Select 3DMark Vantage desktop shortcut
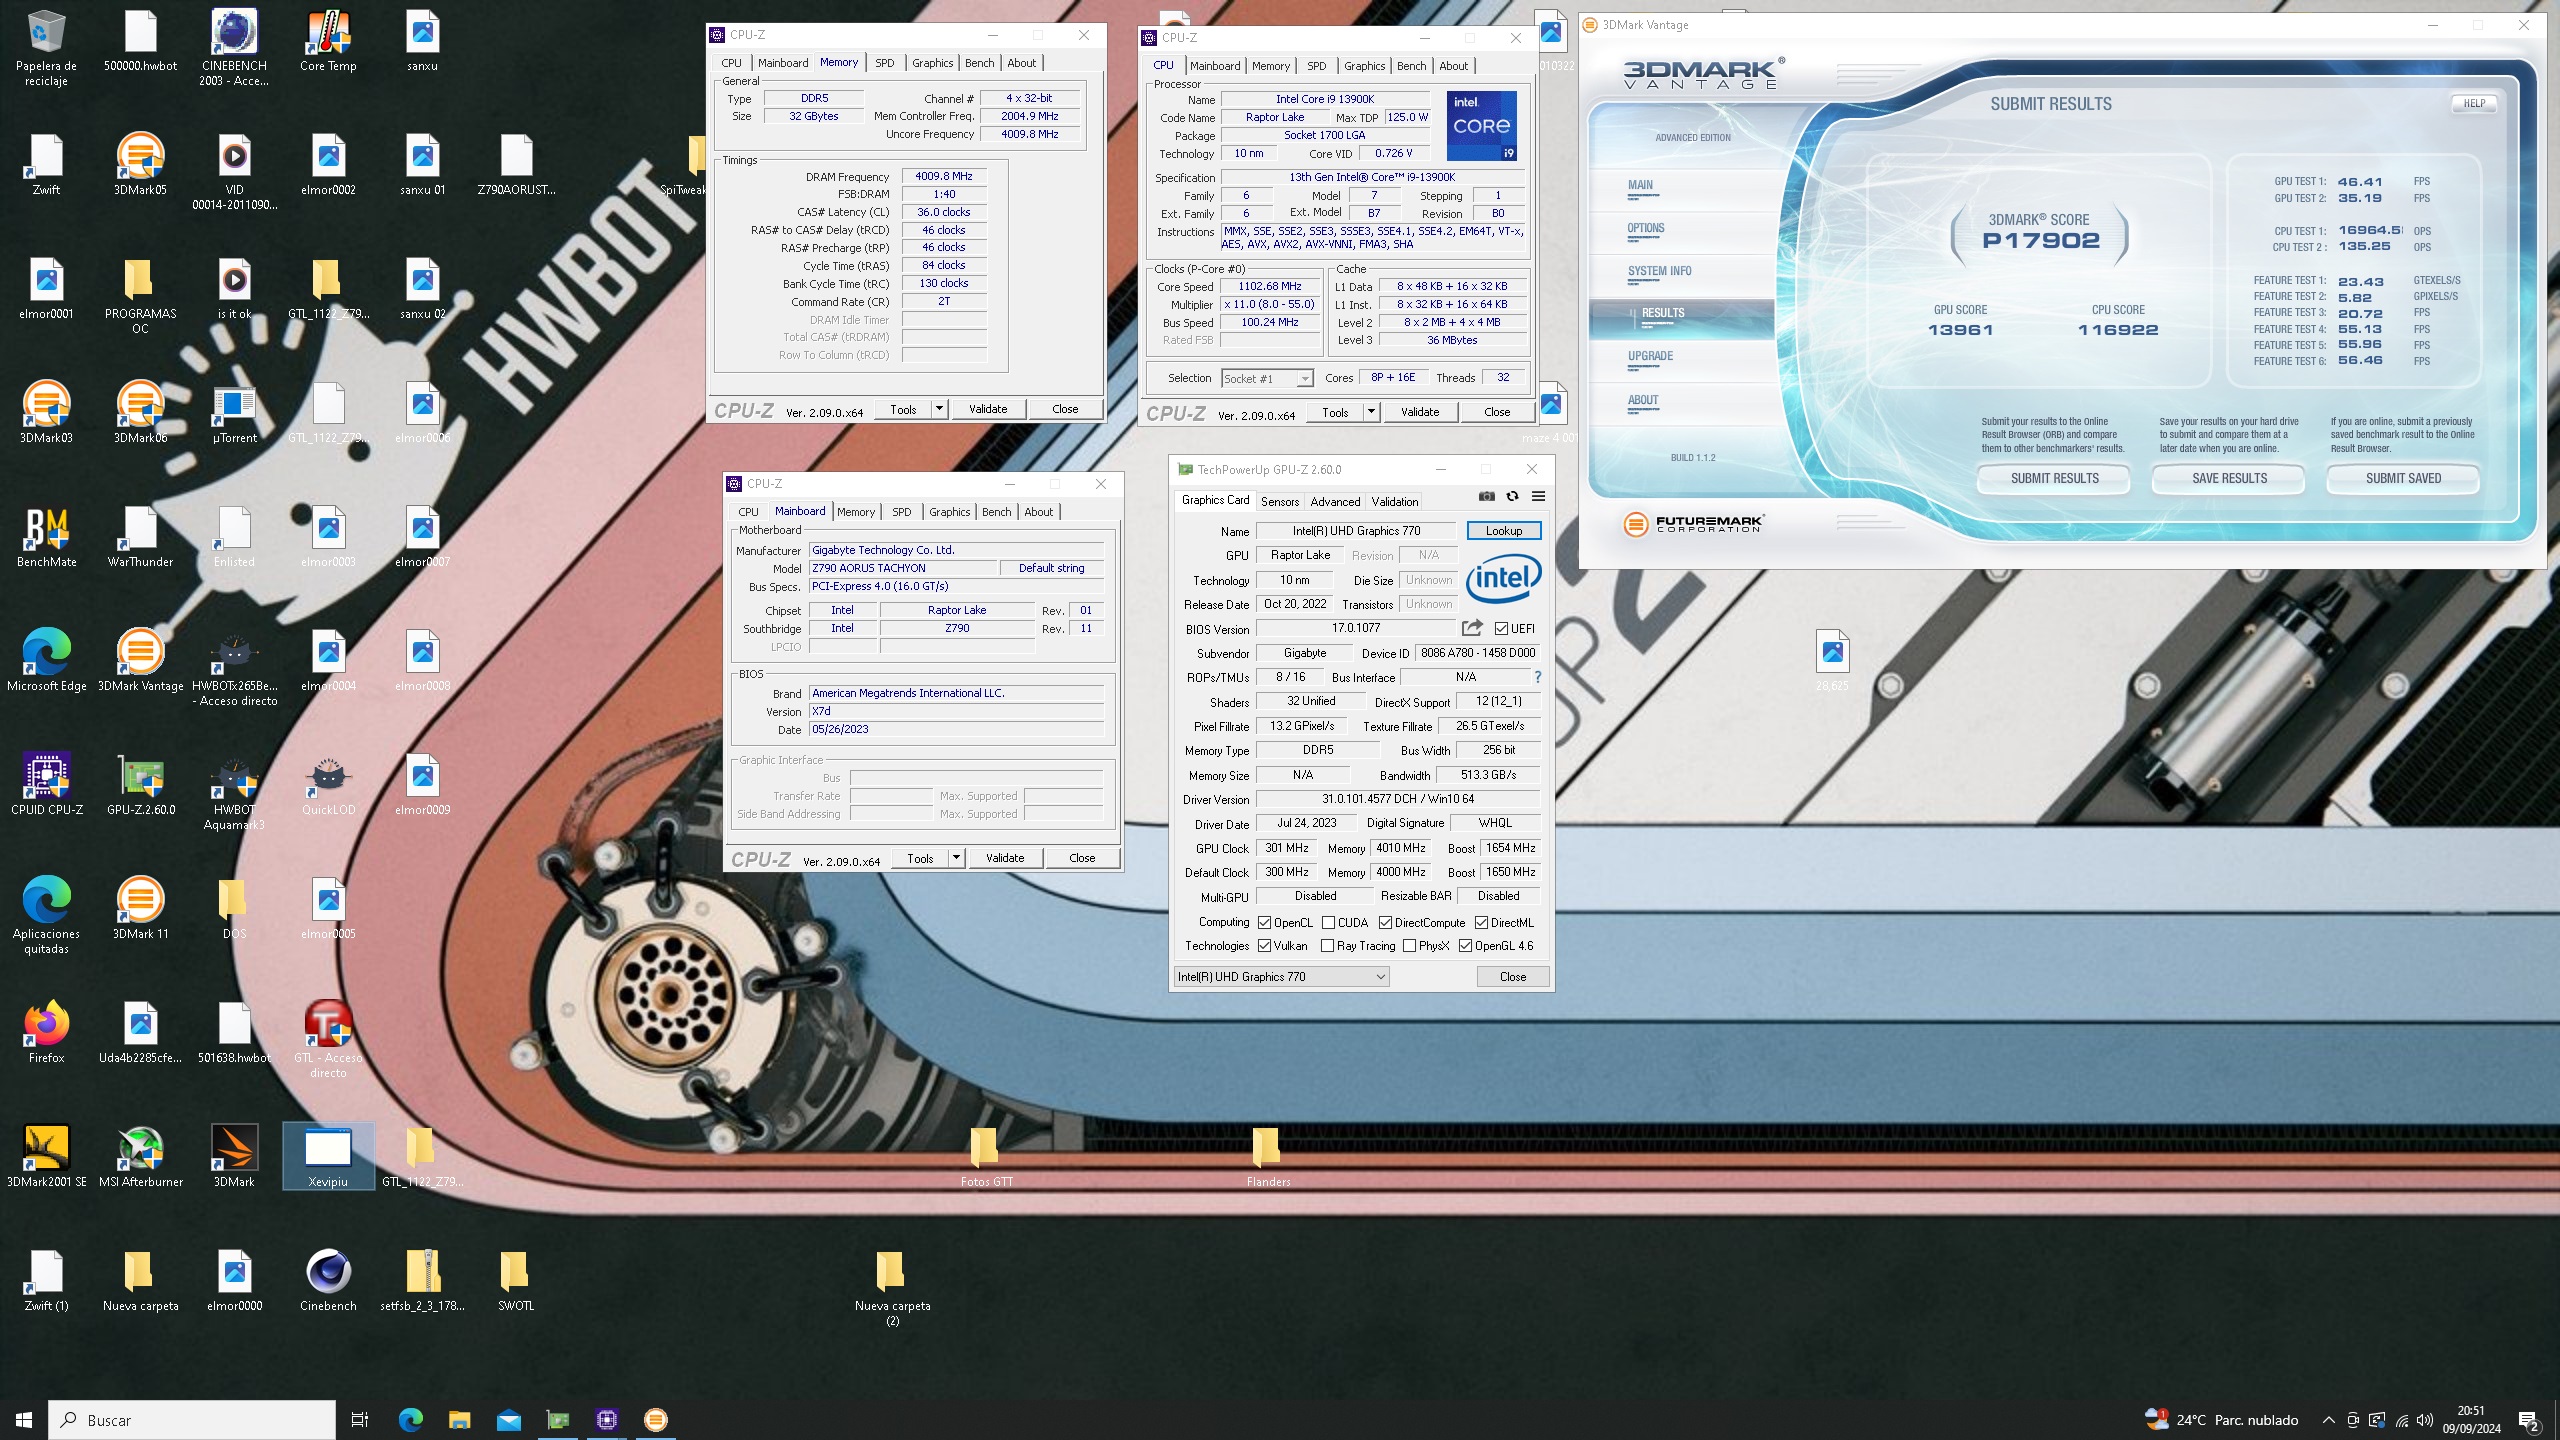The width and height of the screenshot is (2560, 1440). pos(140,661)
